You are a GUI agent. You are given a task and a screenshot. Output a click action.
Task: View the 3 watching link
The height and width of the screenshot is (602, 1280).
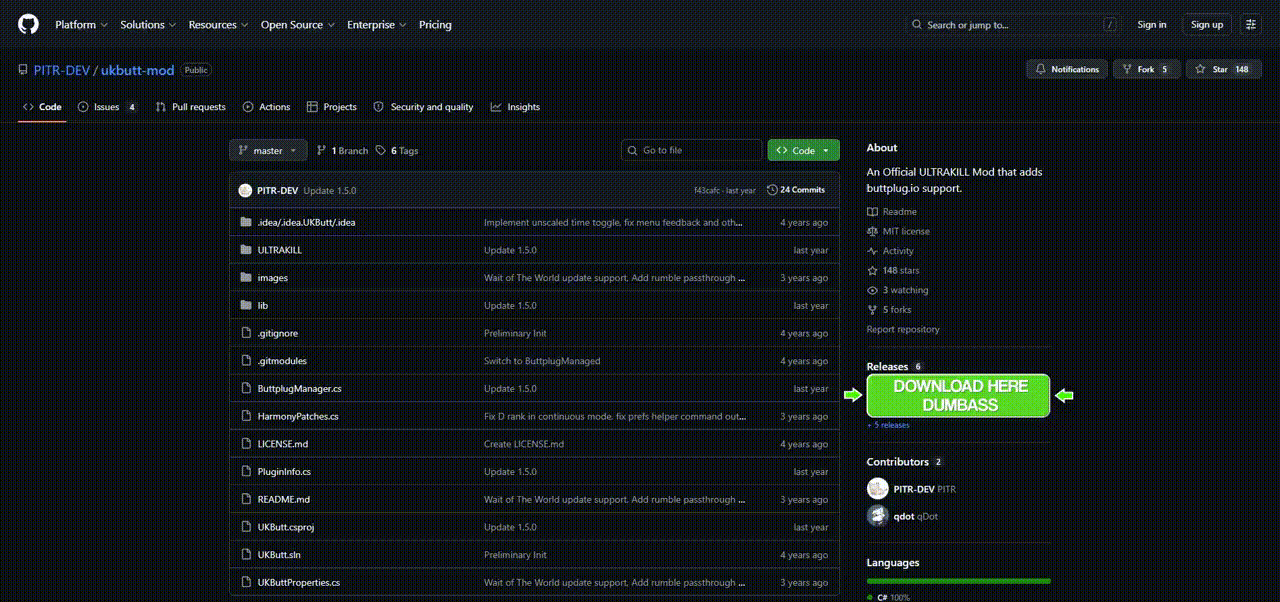[x=897, y=290]
